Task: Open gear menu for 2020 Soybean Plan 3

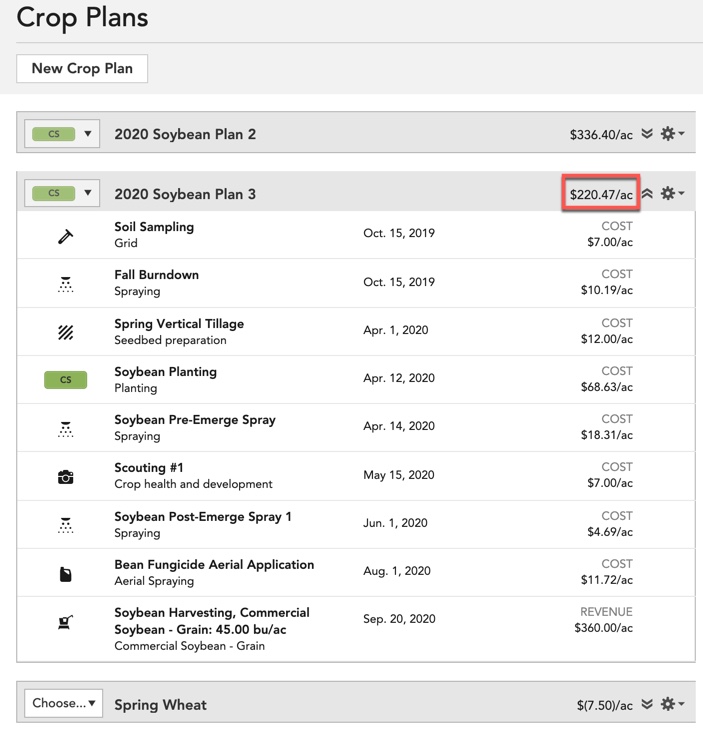Action: pyautogui.click(x=672, y=193)
